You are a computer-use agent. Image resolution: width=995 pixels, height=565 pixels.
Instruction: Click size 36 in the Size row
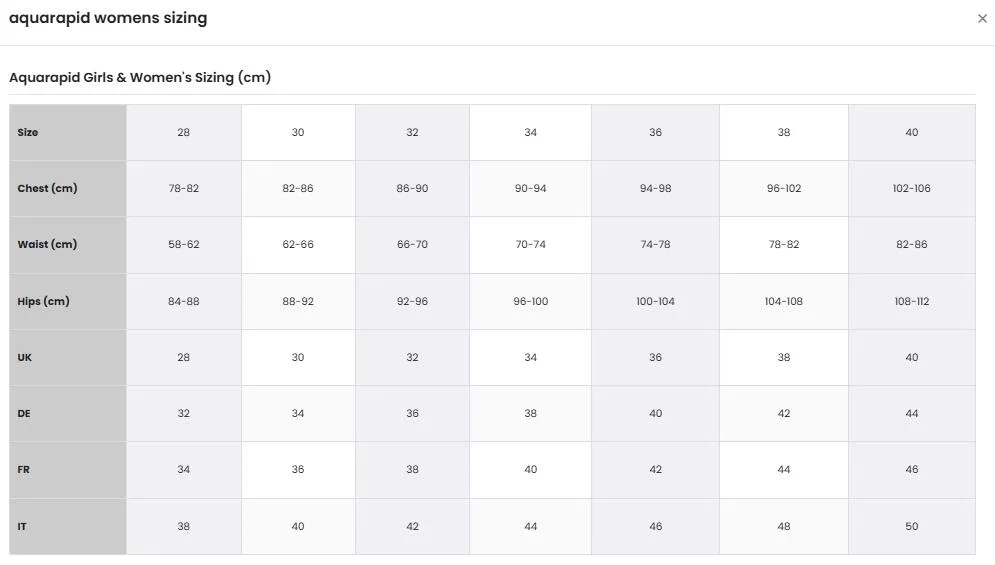click(656, 133)
